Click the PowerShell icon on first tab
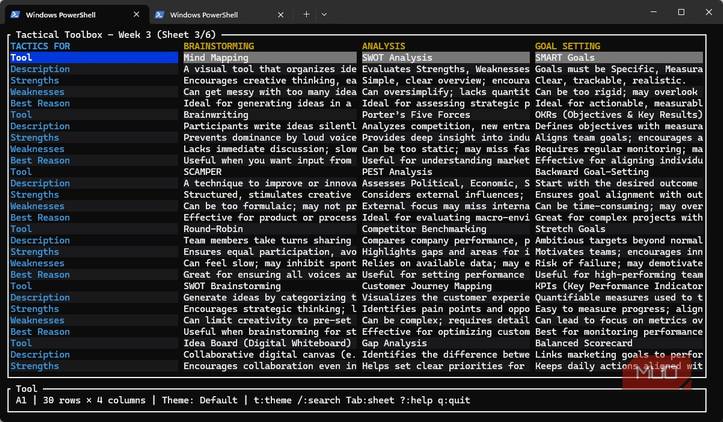Screen dimensions: 723x422 15,14
